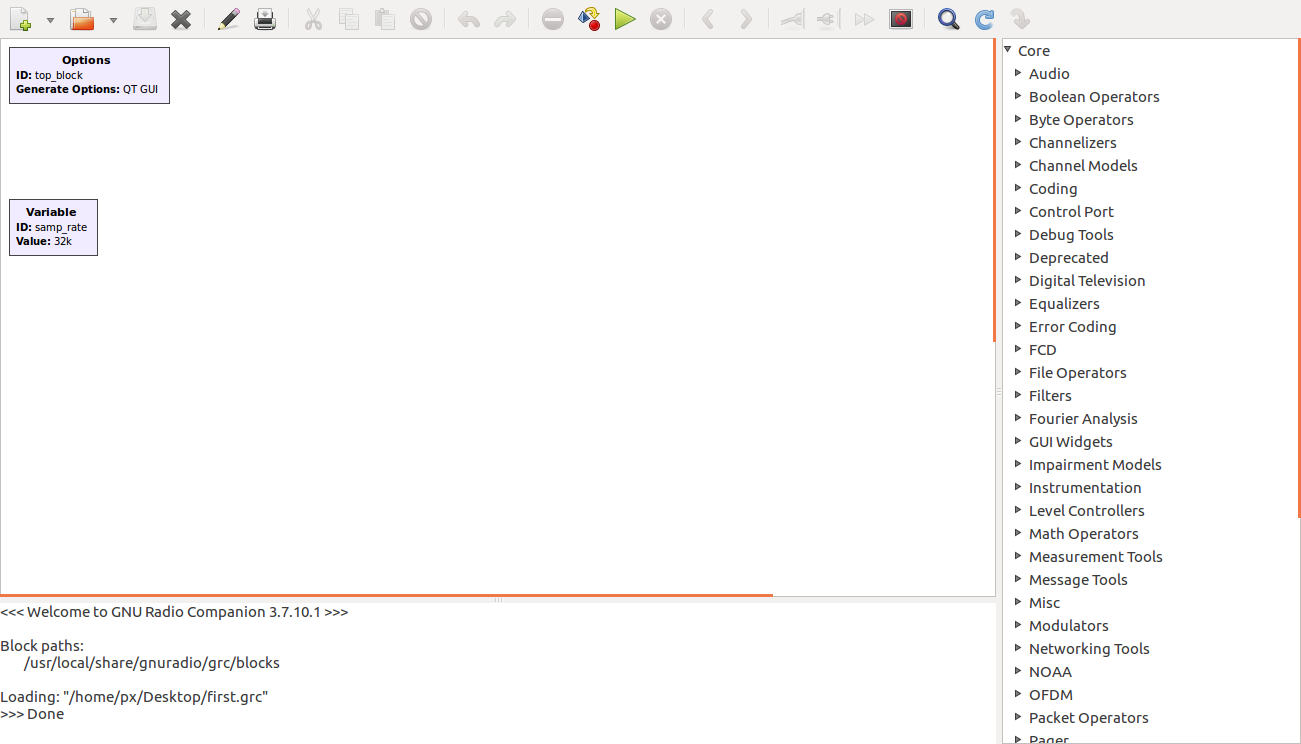Image resolution: width=1301 pixels, height=744 pixels.
Task: Click the Redo arrow icon
Action: (505, 19)
